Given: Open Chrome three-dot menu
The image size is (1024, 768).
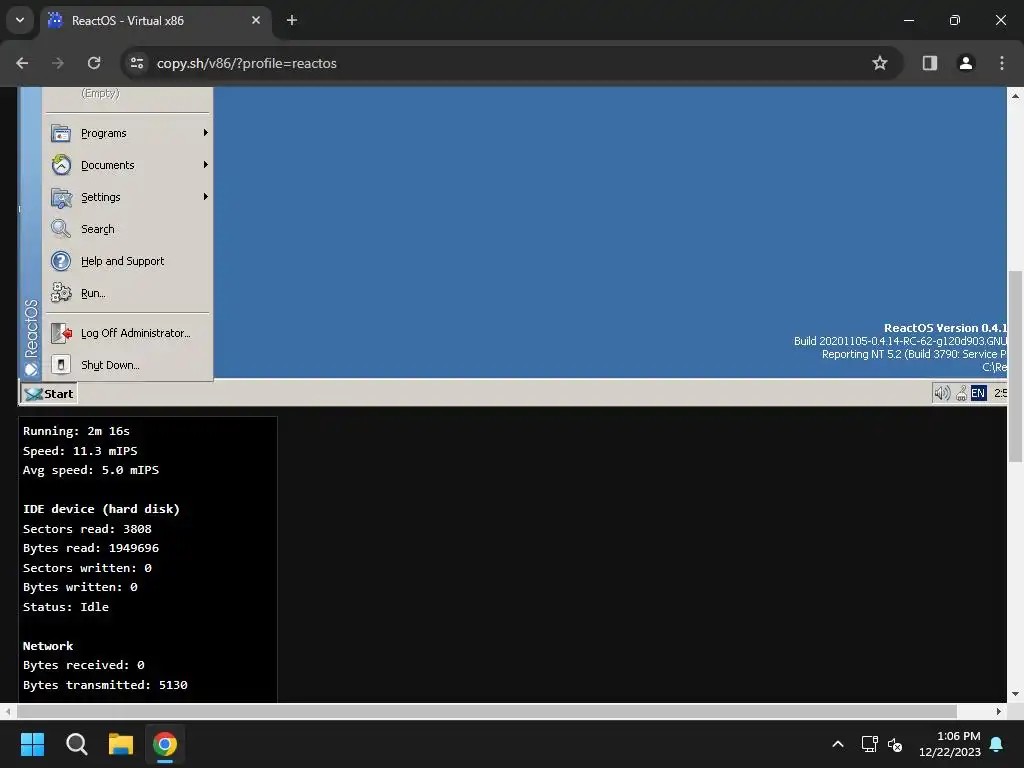Looking at the screenshot, I should tap(1002, 63).
